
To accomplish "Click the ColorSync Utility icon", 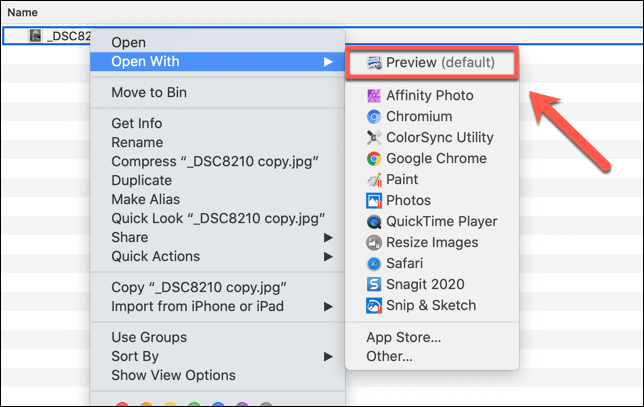I will pos(374,138).
